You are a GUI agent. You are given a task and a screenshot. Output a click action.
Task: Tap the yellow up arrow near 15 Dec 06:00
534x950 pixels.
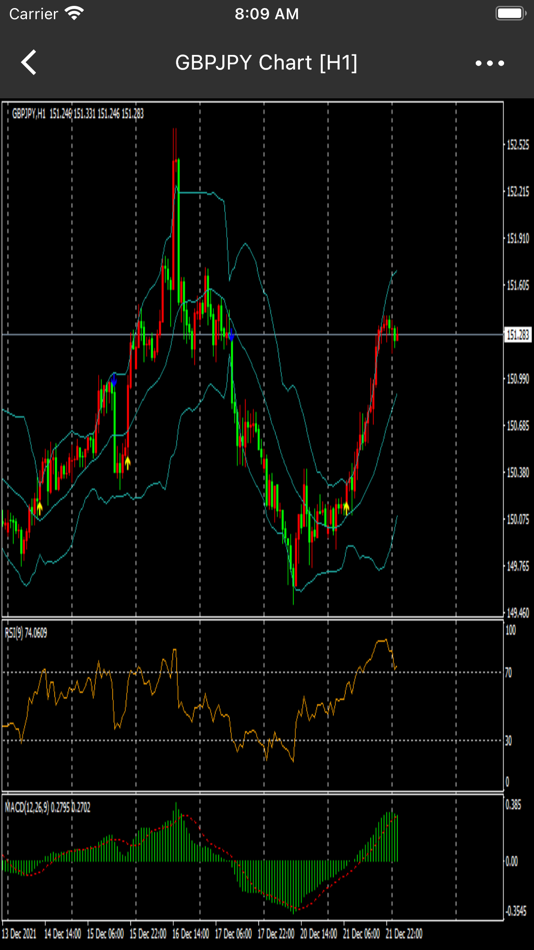click(127, 463)
